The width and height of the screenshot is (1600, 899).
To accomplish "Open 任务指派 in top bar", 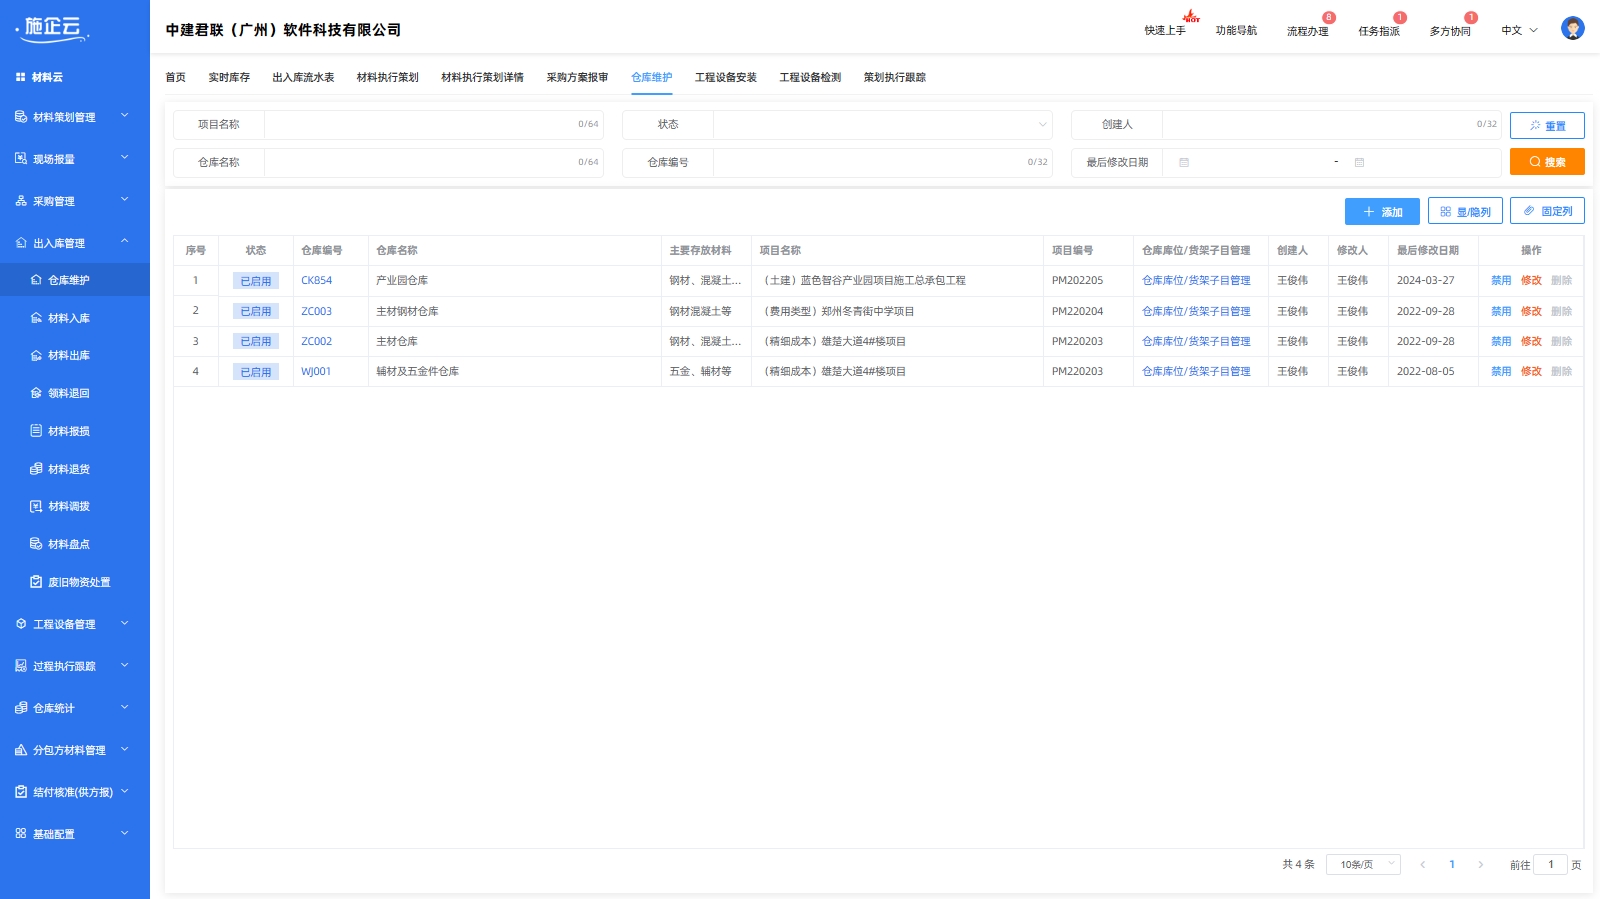I will pos(1379,31).
